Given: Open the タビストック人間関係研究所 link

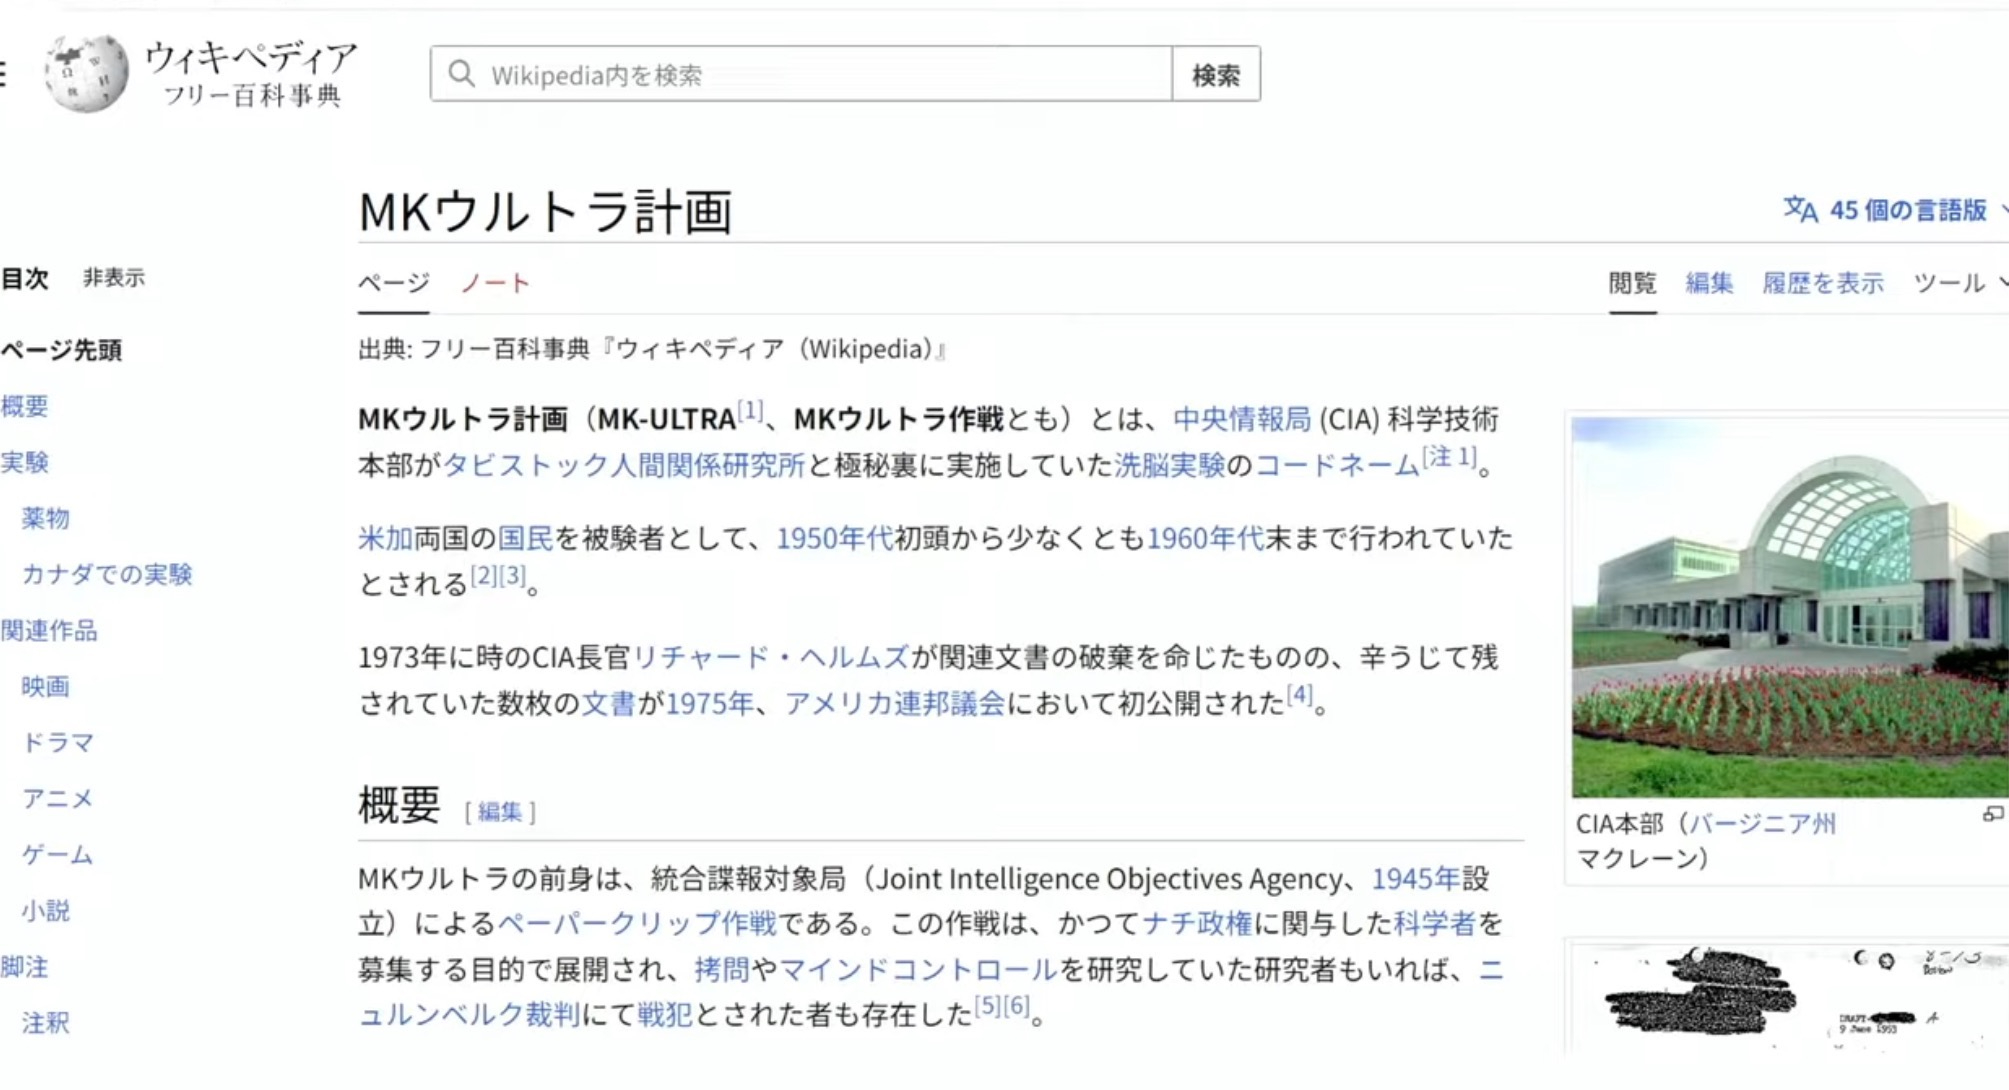Looking at the screenshot, I should coord(623,465).
